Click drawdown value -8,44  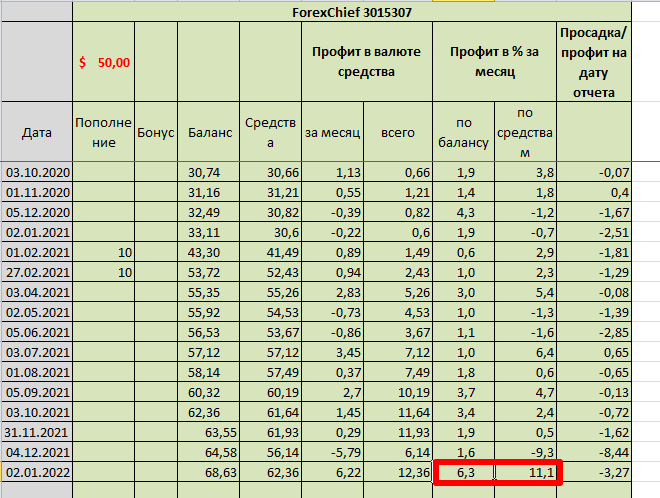coord(593,452)
